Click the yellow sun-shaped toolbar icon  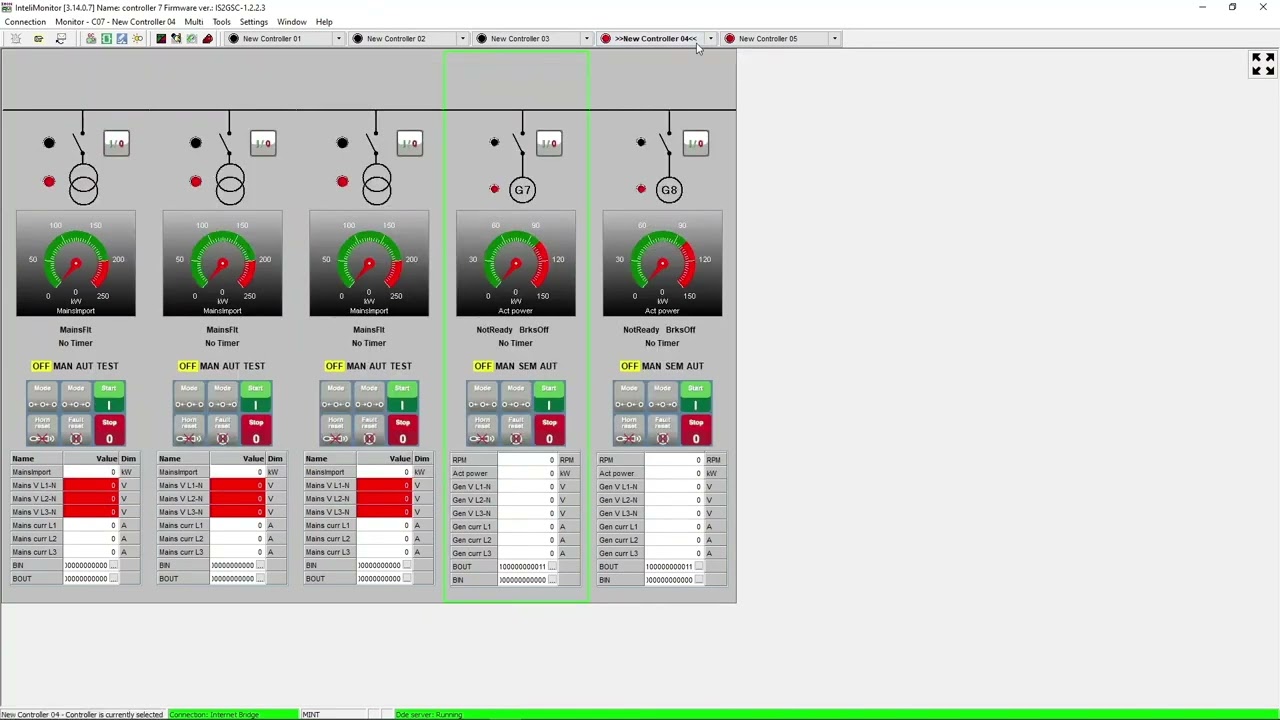point(138,38)
